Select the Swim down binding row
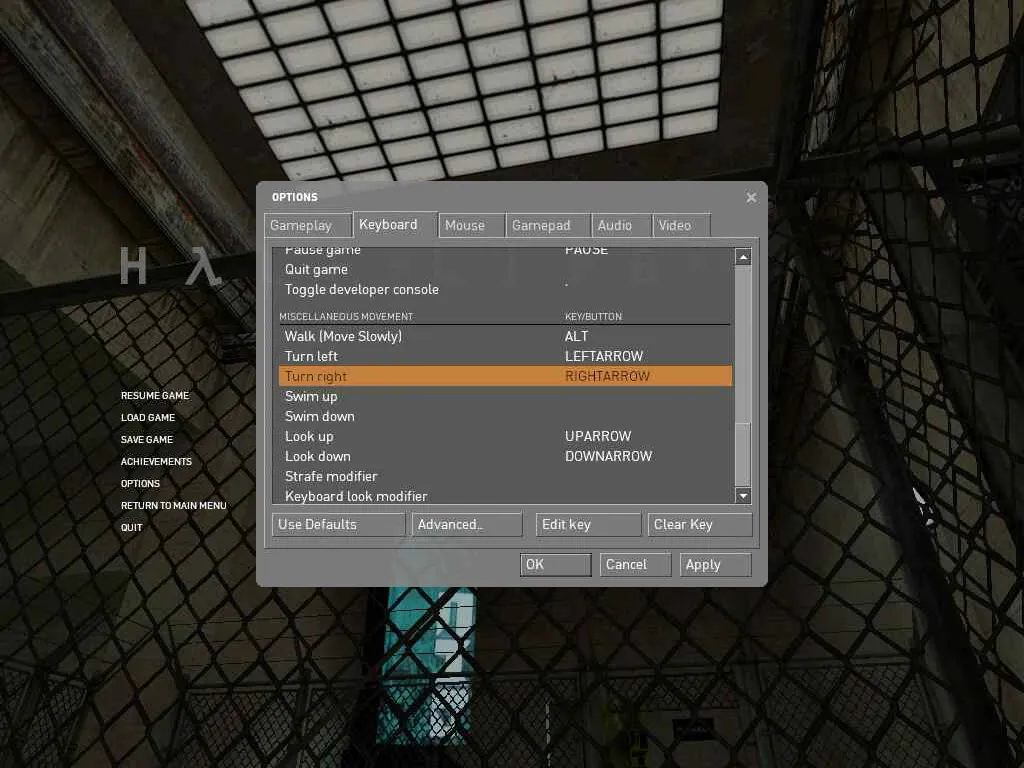The height and width of the screenshot is (768, 1024). 505,417
